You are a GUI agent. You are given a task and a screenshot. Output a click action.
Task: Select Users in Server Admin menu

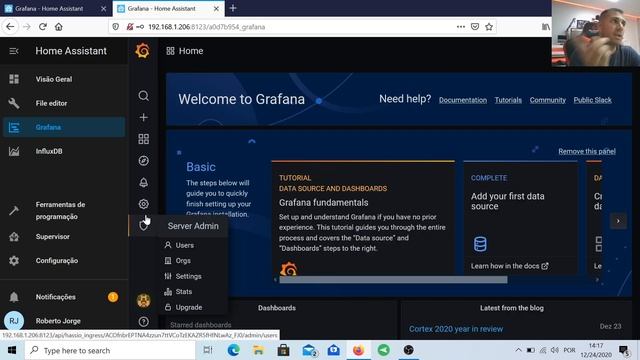coord(184,245)
